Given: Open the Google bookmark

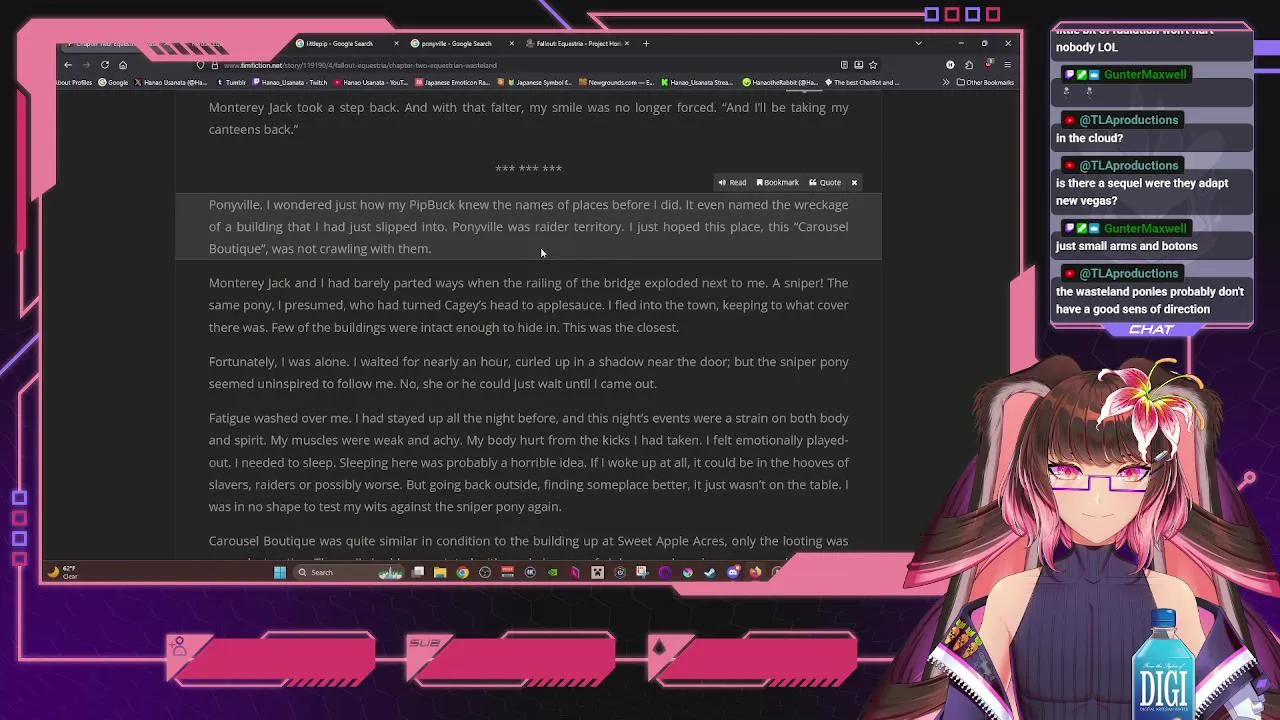Looking at the screenshot, I should tap(113, 82).
